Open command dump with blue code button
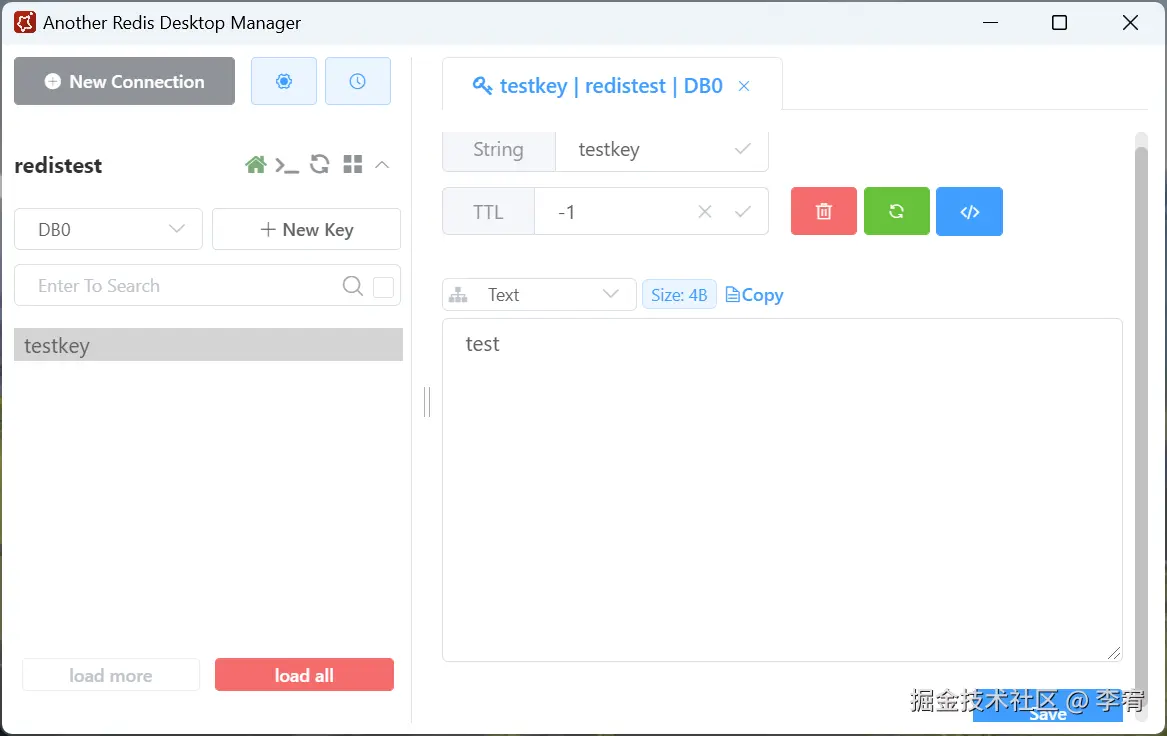1167x736 pixels. [969, 211]
